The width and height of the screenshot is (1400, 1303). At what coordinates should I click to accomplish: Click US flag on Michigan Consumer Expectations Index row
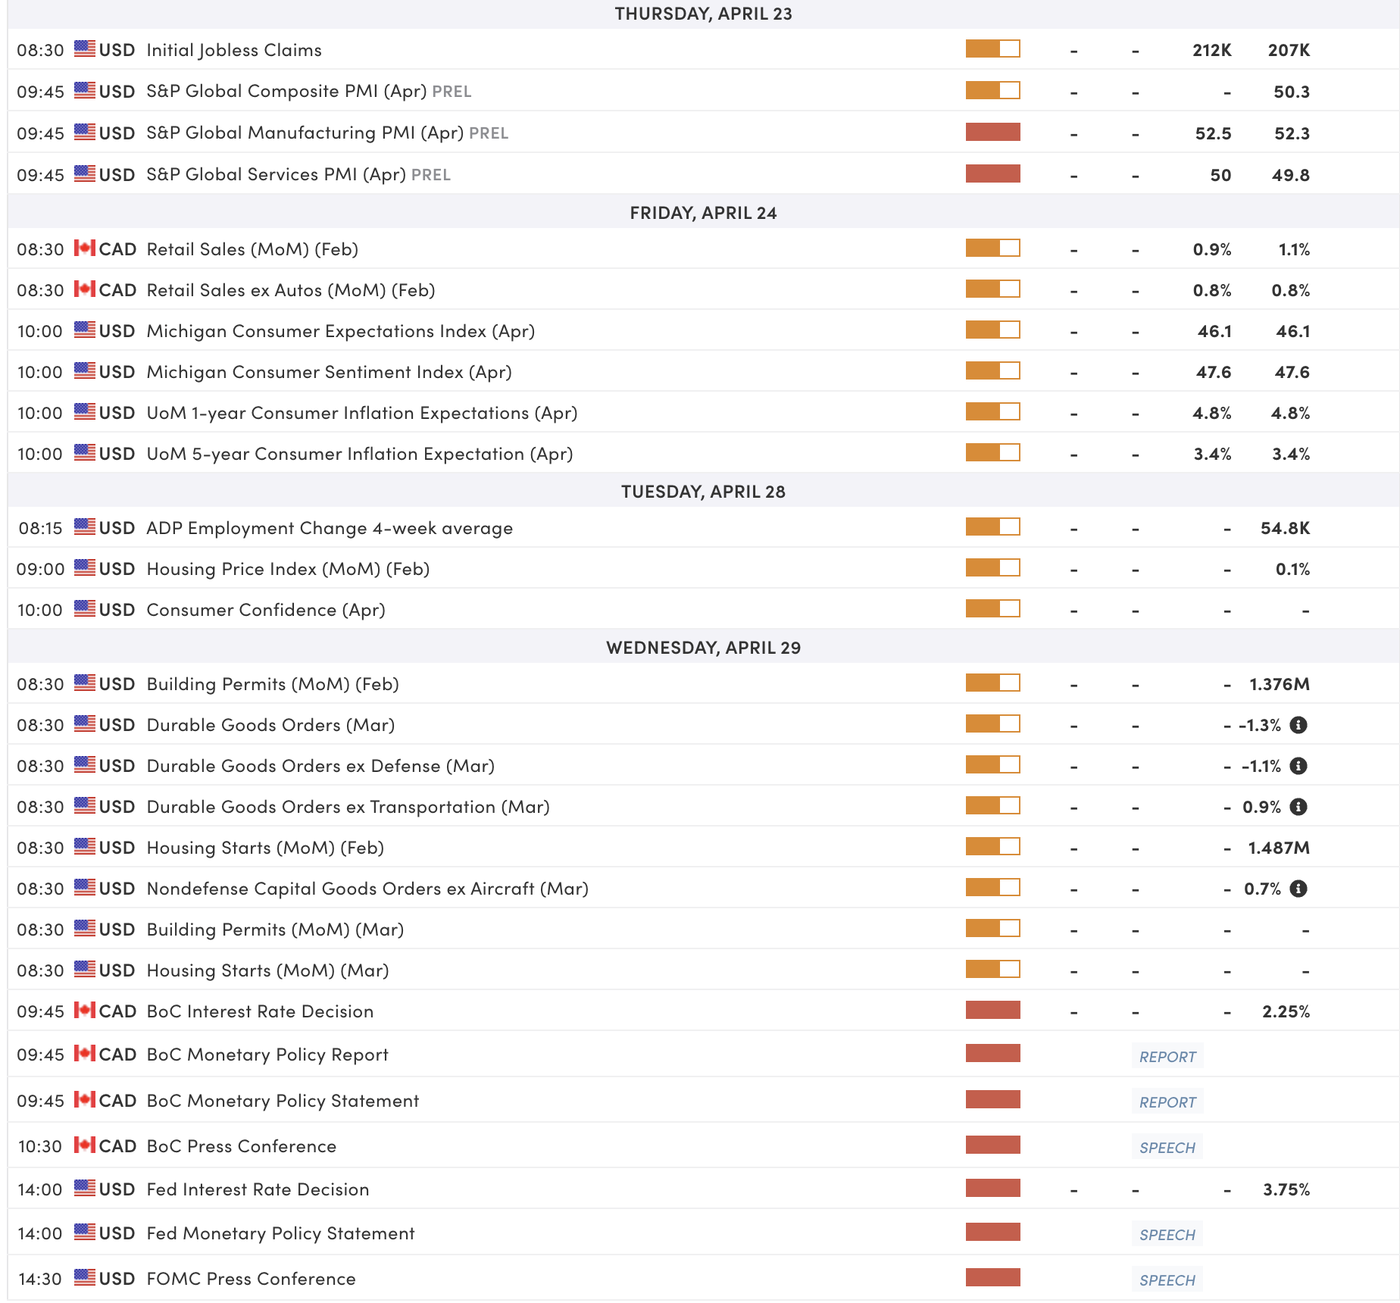click(85, 330)
